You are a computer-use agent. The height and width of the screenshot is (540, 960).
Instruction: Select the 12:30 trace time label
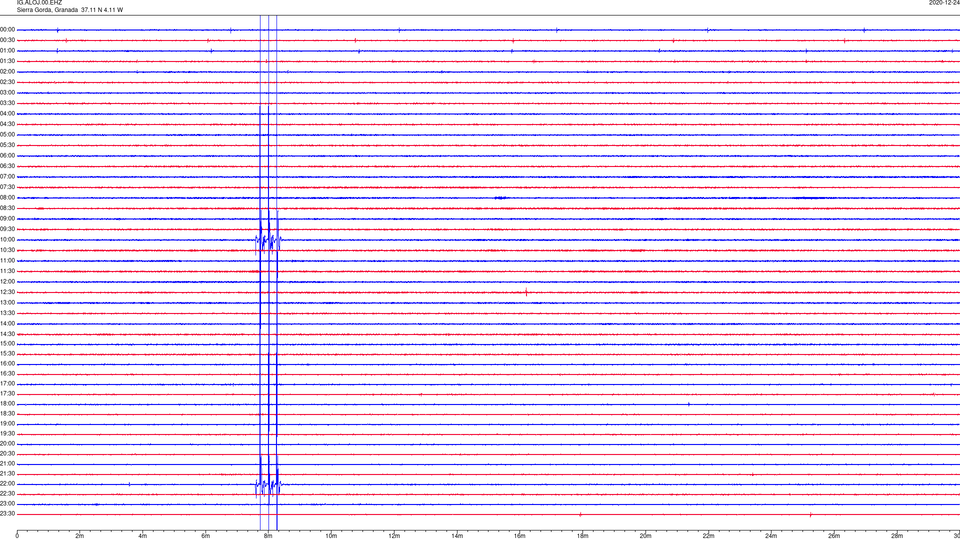[x=7, y=292]
